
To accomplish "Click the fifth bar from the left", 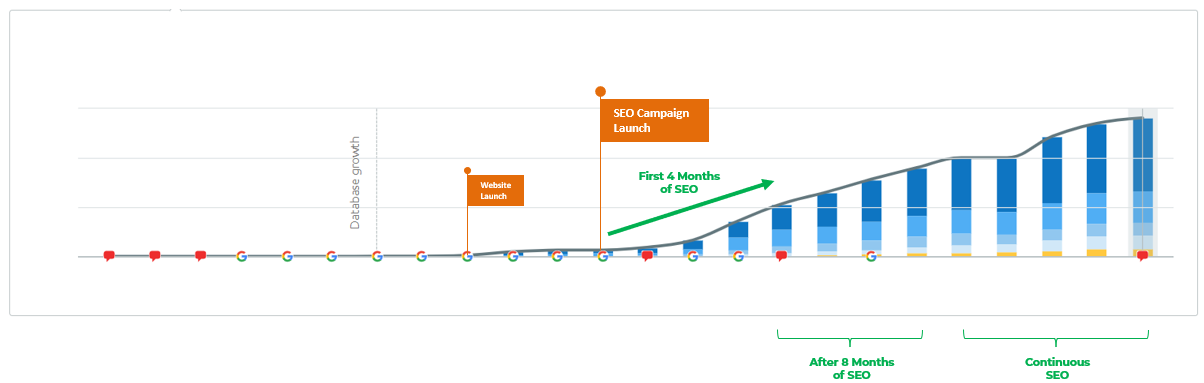I will pyautogui.click(x=827, y=225).
